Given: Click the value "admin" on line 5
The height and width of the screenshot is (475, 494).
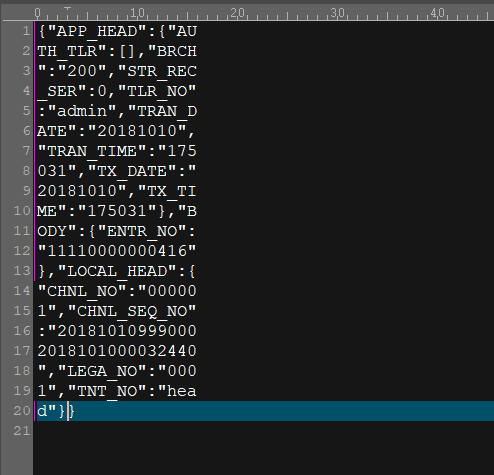Looking at the screenshot, I should coord(82,111).
